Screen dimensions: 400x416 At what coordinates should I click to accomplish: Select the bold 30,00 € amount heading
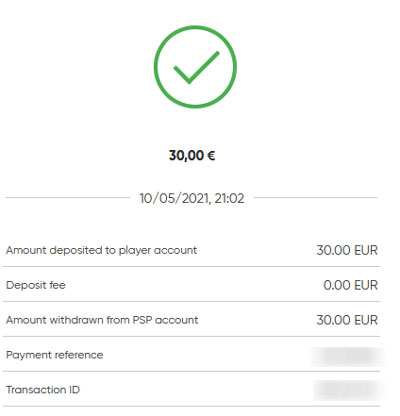coord(192,155)
